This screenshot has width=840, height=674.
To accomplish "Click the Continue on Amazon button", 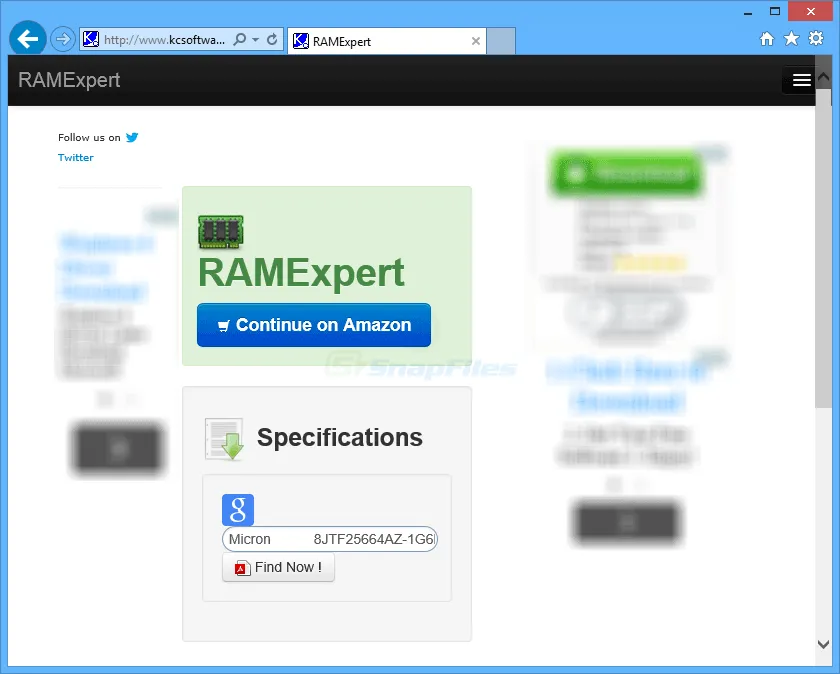I will point(314,325).
